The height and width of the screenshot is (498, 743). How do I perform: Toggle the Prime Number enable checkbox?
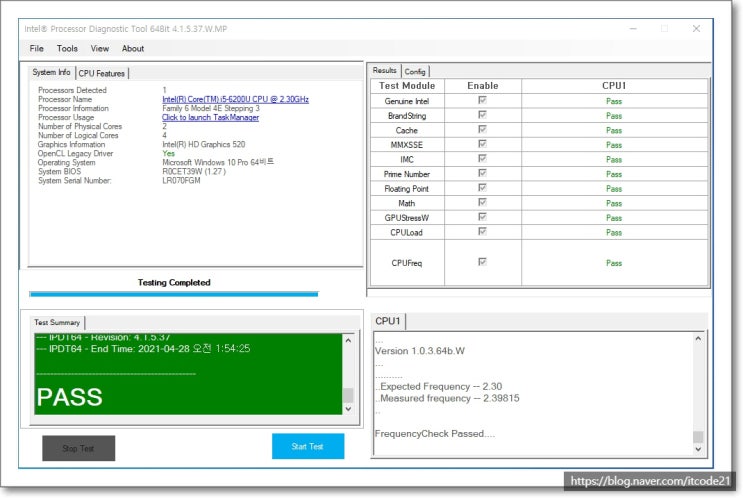(482, 173)
